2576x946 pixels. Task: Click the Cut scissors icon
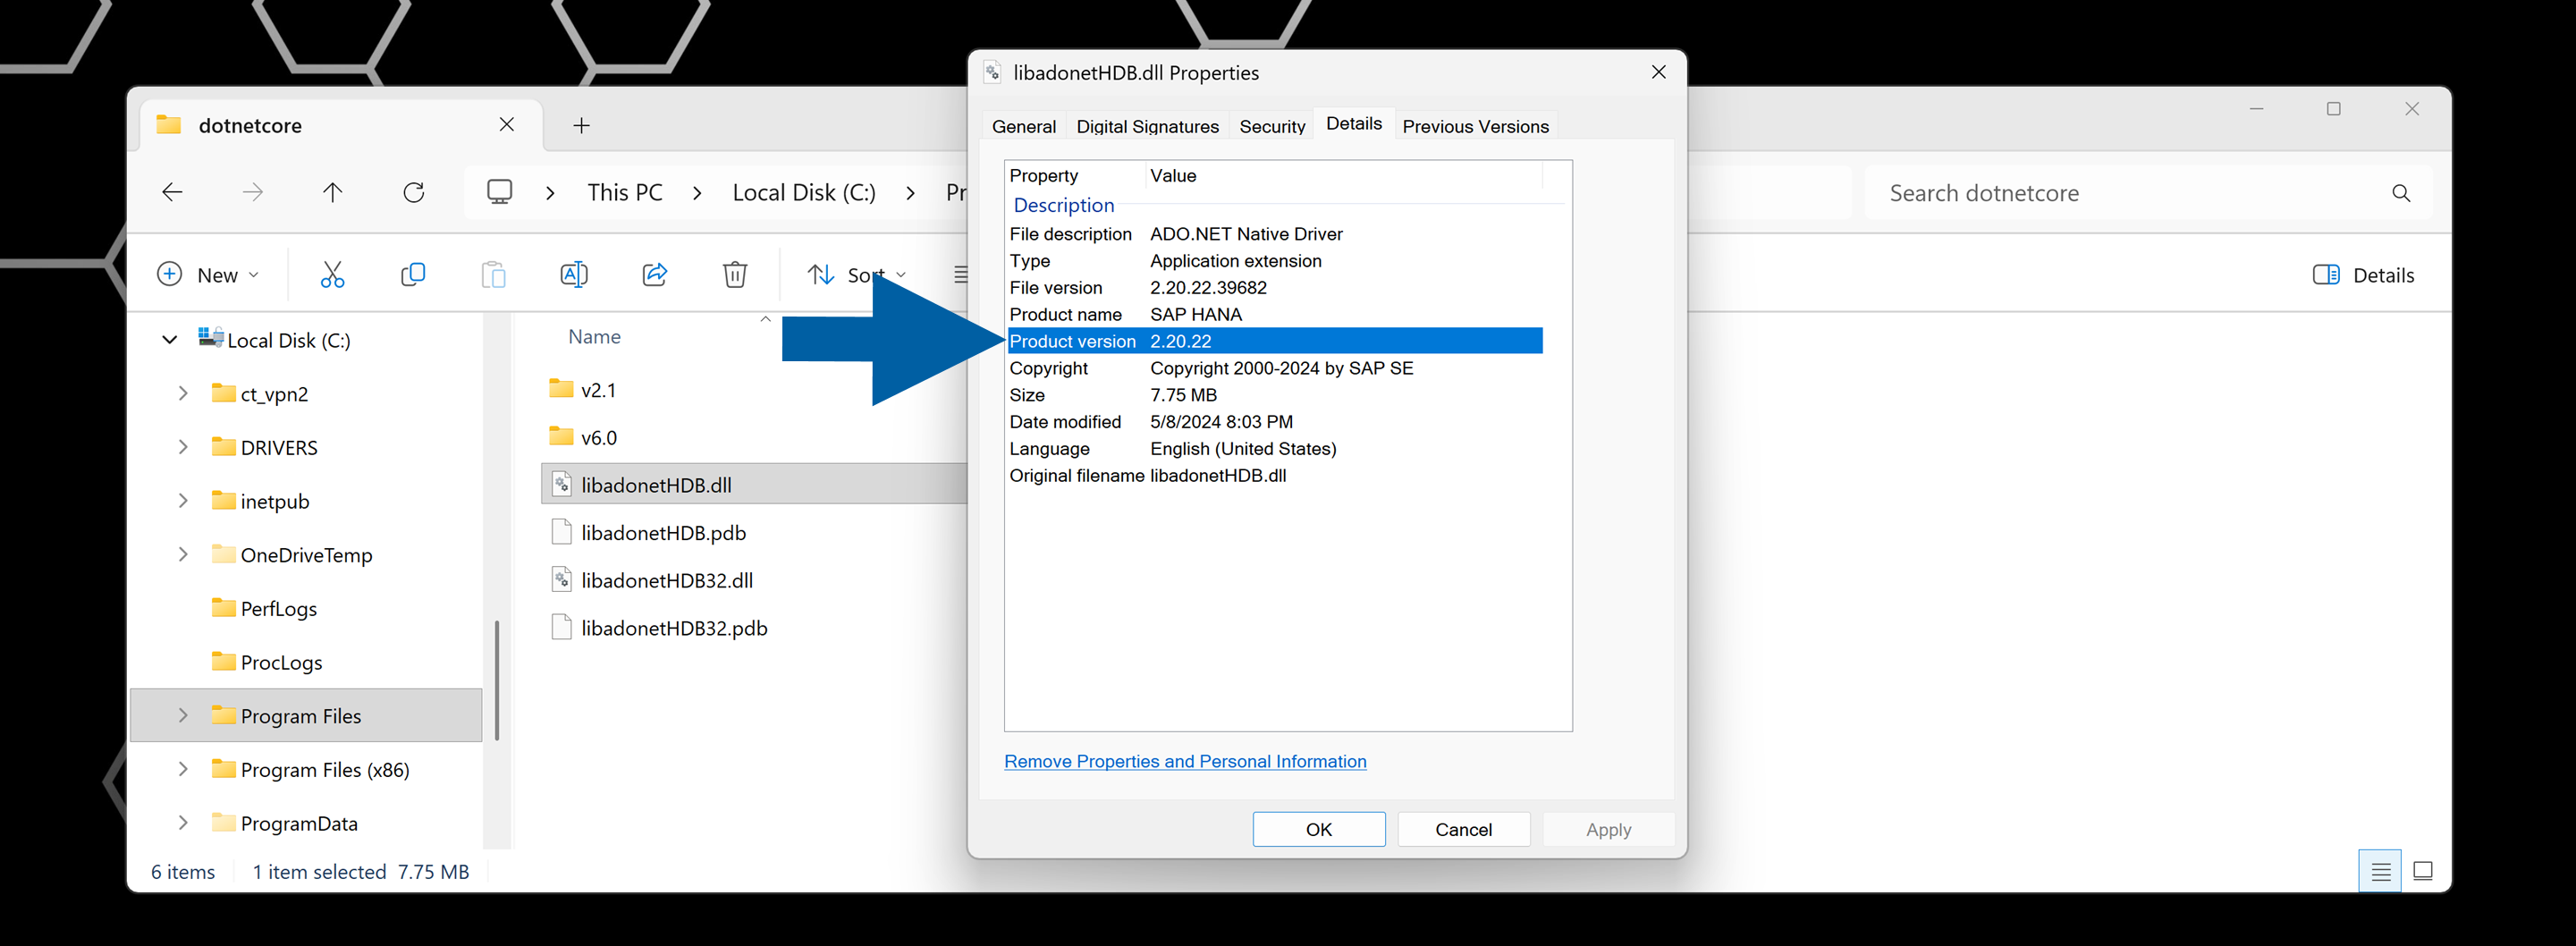[332, 275]
